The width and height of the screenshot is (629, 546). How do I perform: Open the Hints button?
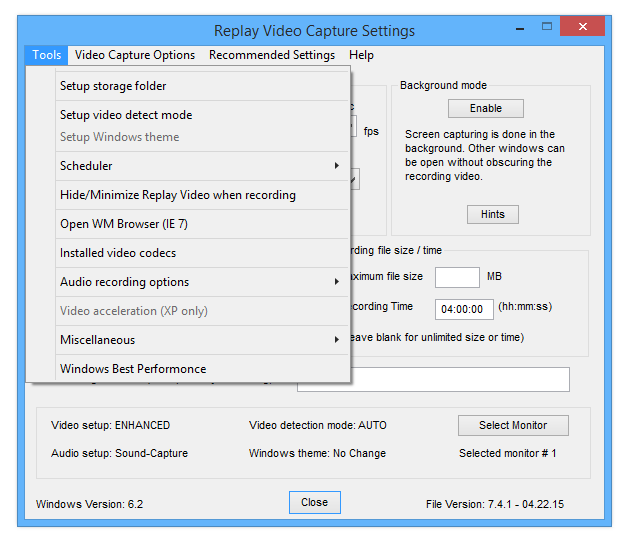[x=493, y=214]
